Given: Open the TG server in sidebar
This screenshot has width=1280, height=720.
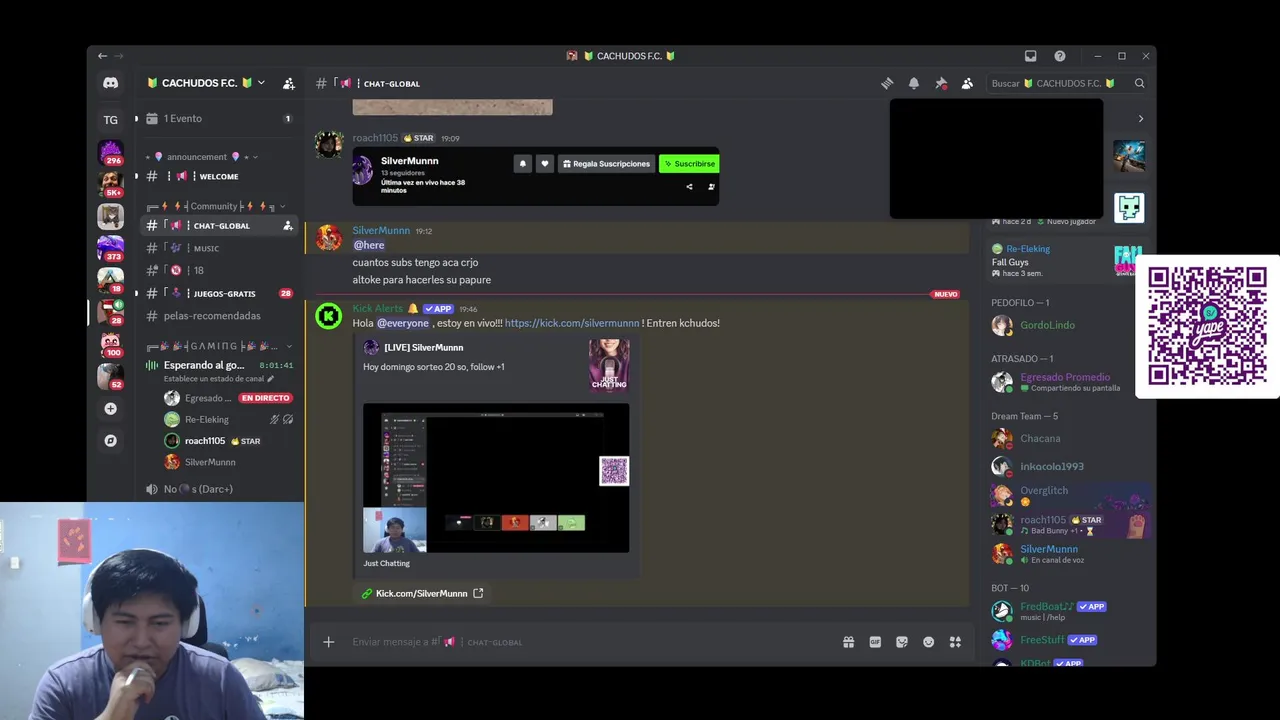Looking at the screenshot, I should pyautogui.click(x=110, y=120).
